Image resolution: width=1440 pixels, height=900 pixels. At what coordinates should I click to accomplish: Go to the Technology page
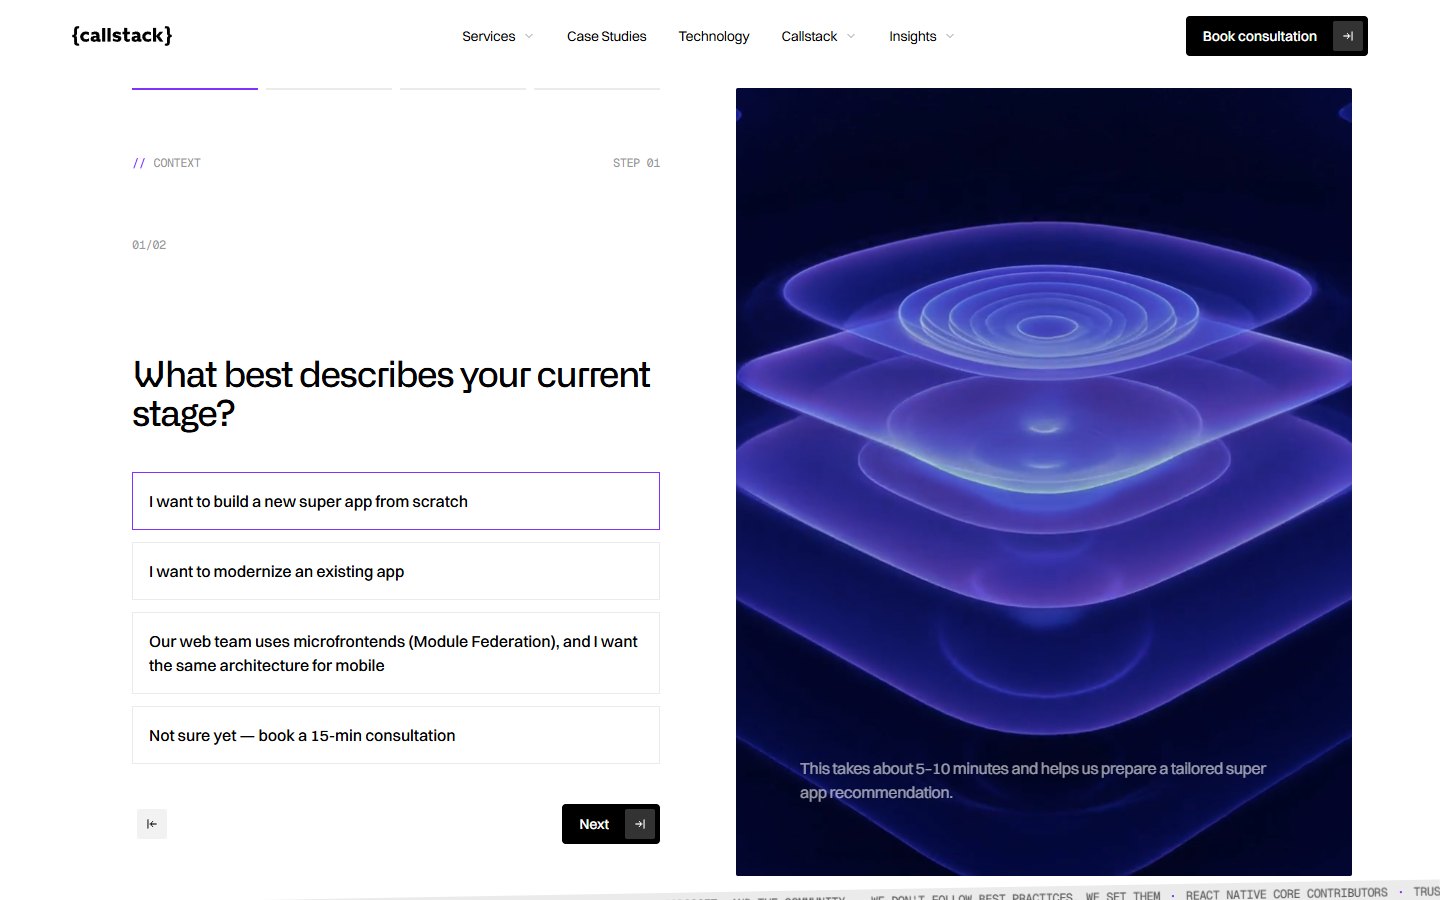pyautogui.click(x=714, y=36)
